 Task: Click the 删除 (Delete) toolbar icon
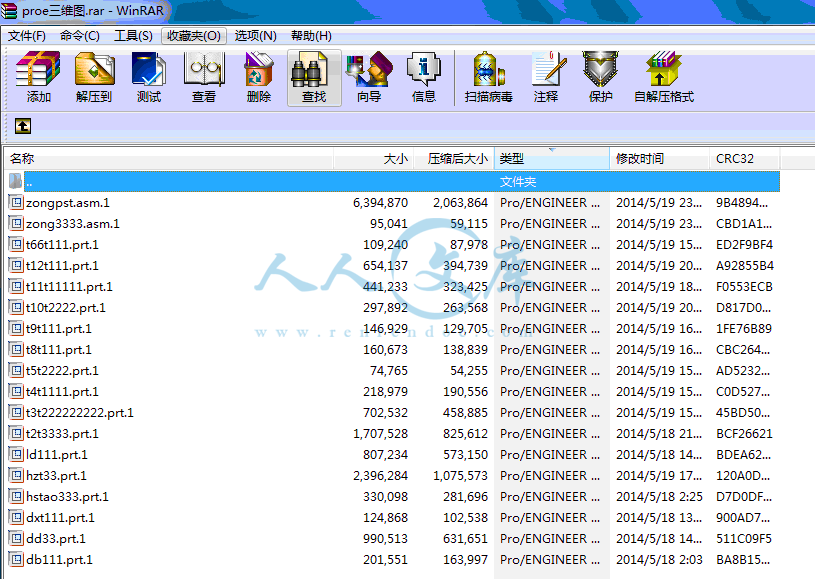click(259, 69)
